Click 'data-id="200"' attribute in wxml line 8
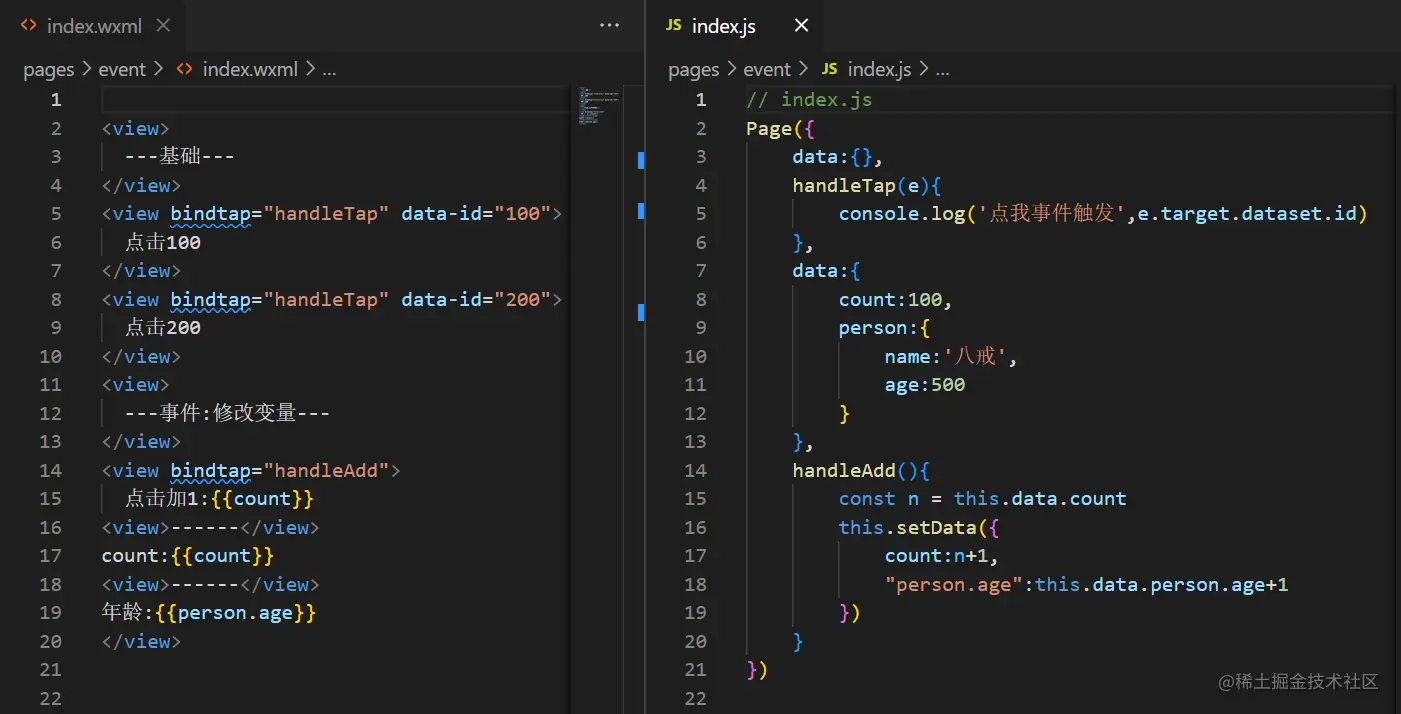Screen dimensions: 1401x714 (475, 299)
